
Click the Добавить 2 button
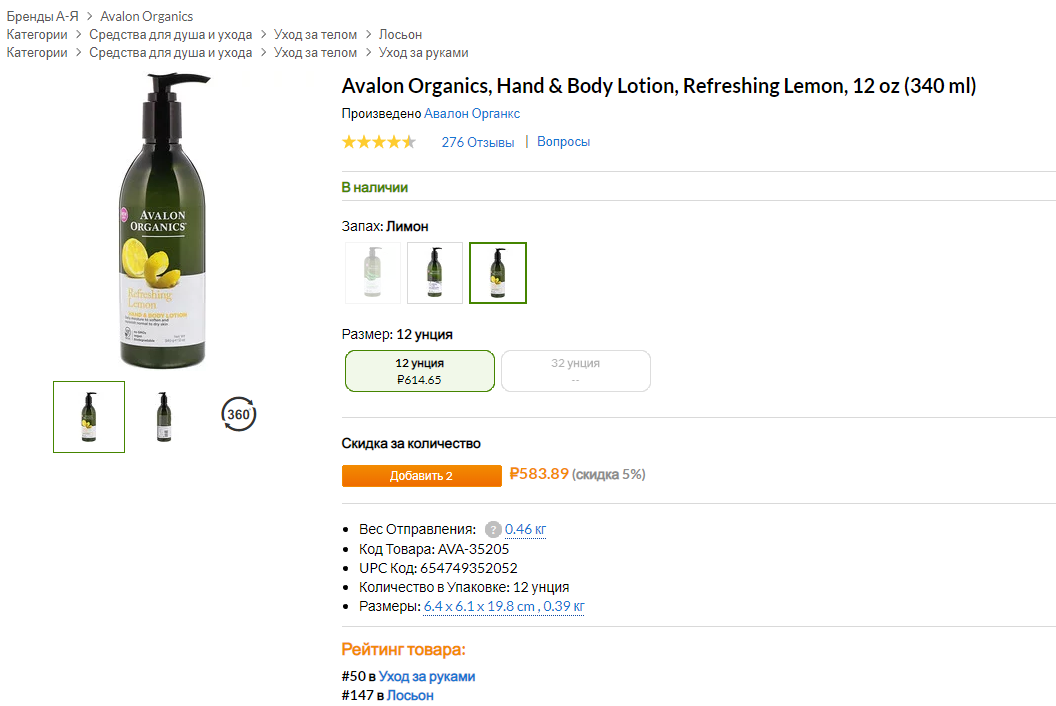tap(421, 476)
